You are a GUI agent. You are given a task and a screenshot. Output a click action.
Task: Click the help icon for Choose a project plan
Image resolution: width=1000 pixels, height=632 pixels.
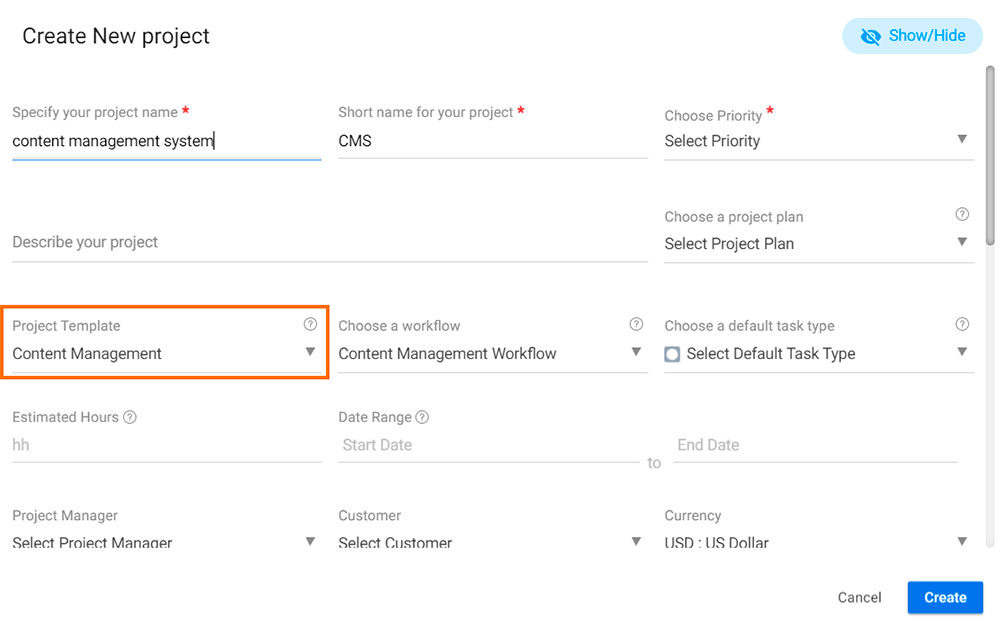coord(962,214)
